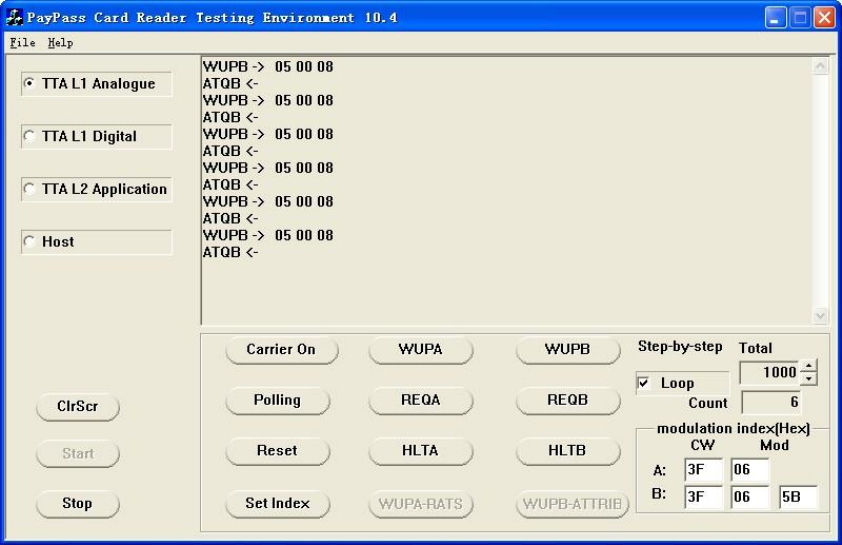
Task: Open the File menu
Action: (23, 42)
